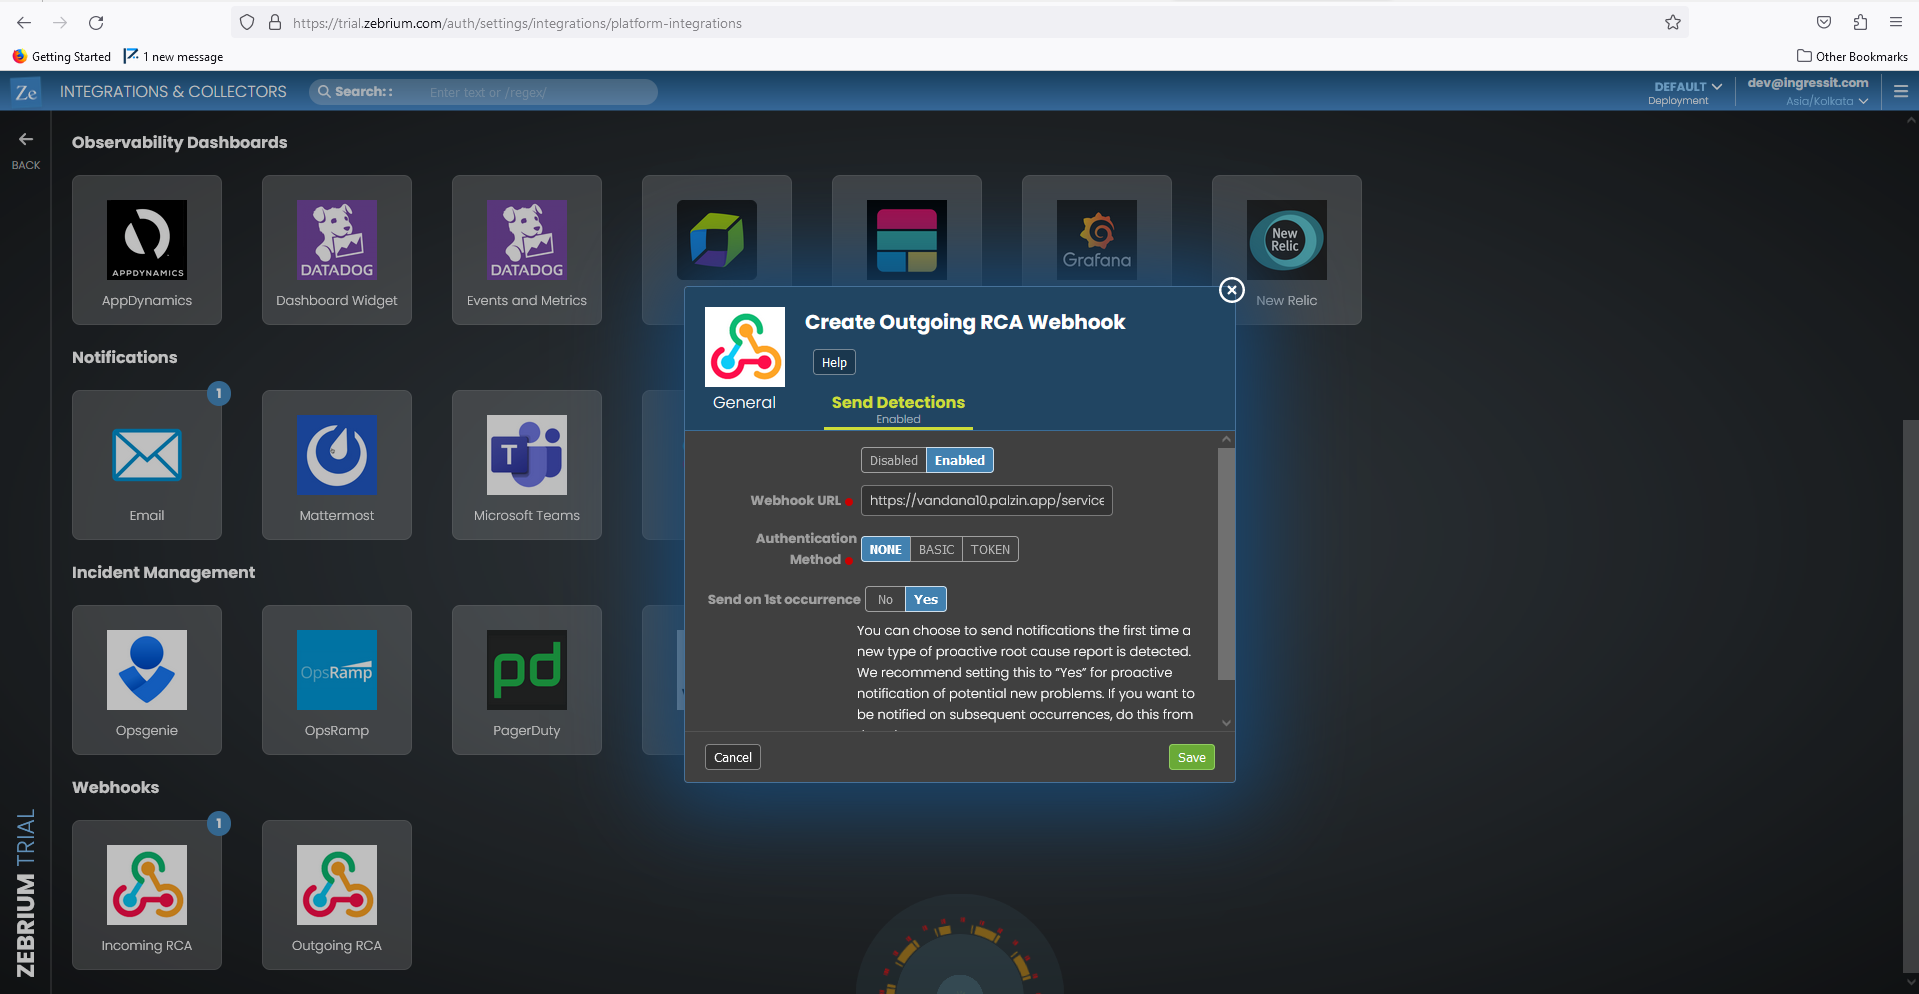Viewport: 1919px width, 994px height.
Task: Choose NONE authentication method
Action: click(x=886, y=549)
